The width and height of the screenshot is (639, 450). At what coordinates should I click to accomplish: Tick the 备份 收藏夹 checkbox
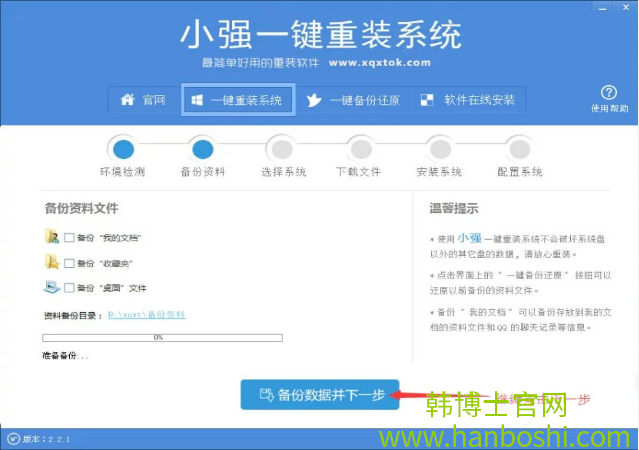(69, 263)
